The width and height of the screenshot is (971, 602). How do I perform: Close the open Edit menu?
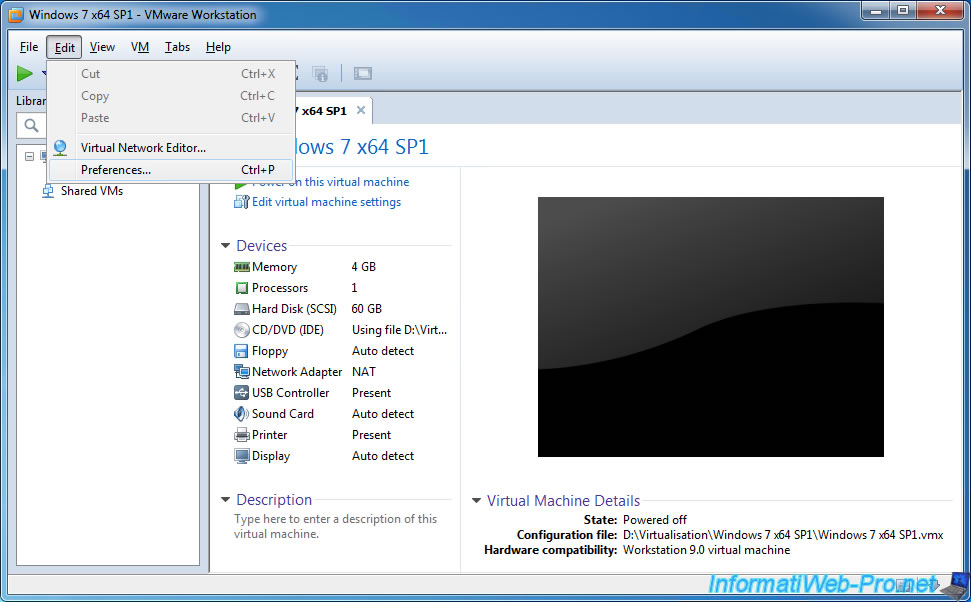click(x=64, y=47)
